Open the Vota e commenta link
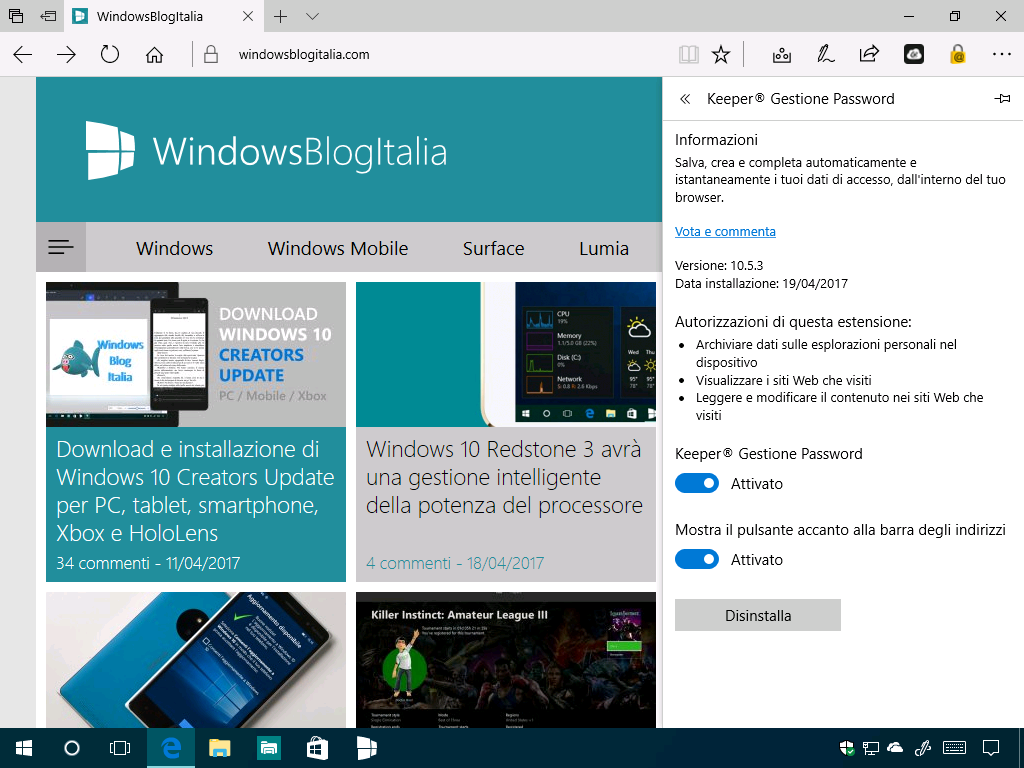 coord(725,231)
